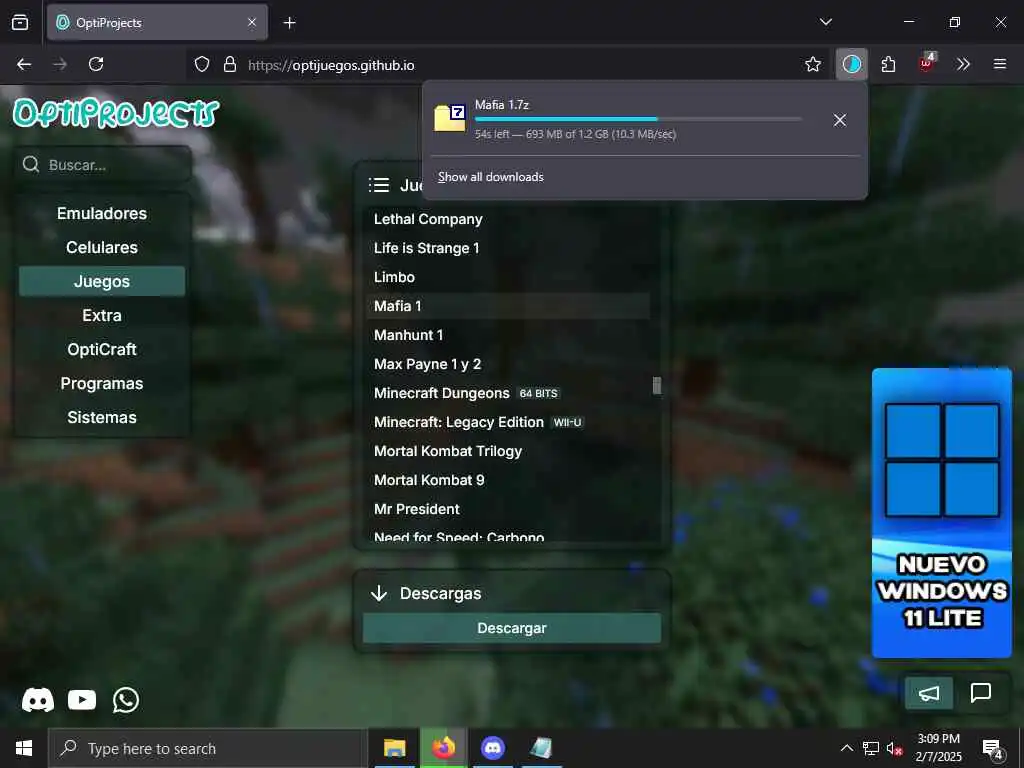Click the Firefox downloads progress icon
Screen dimensions: 1024x768
pos(852,64)
